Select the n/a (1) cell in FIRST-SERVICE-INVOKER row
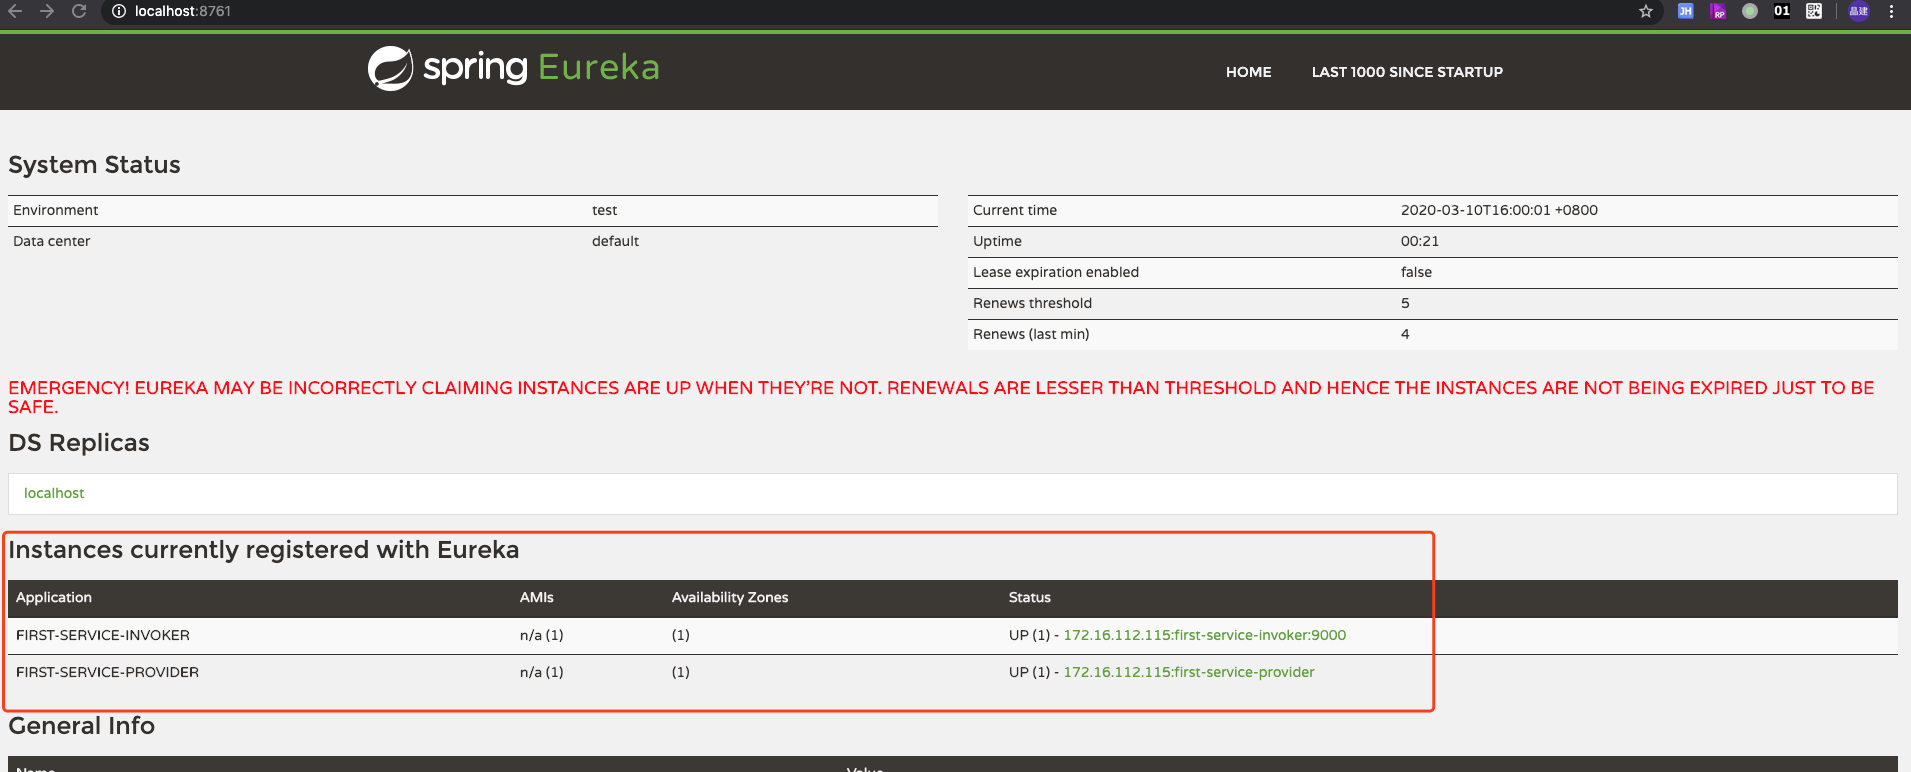This screenshot has width=1911, height=772. (542, 635)
